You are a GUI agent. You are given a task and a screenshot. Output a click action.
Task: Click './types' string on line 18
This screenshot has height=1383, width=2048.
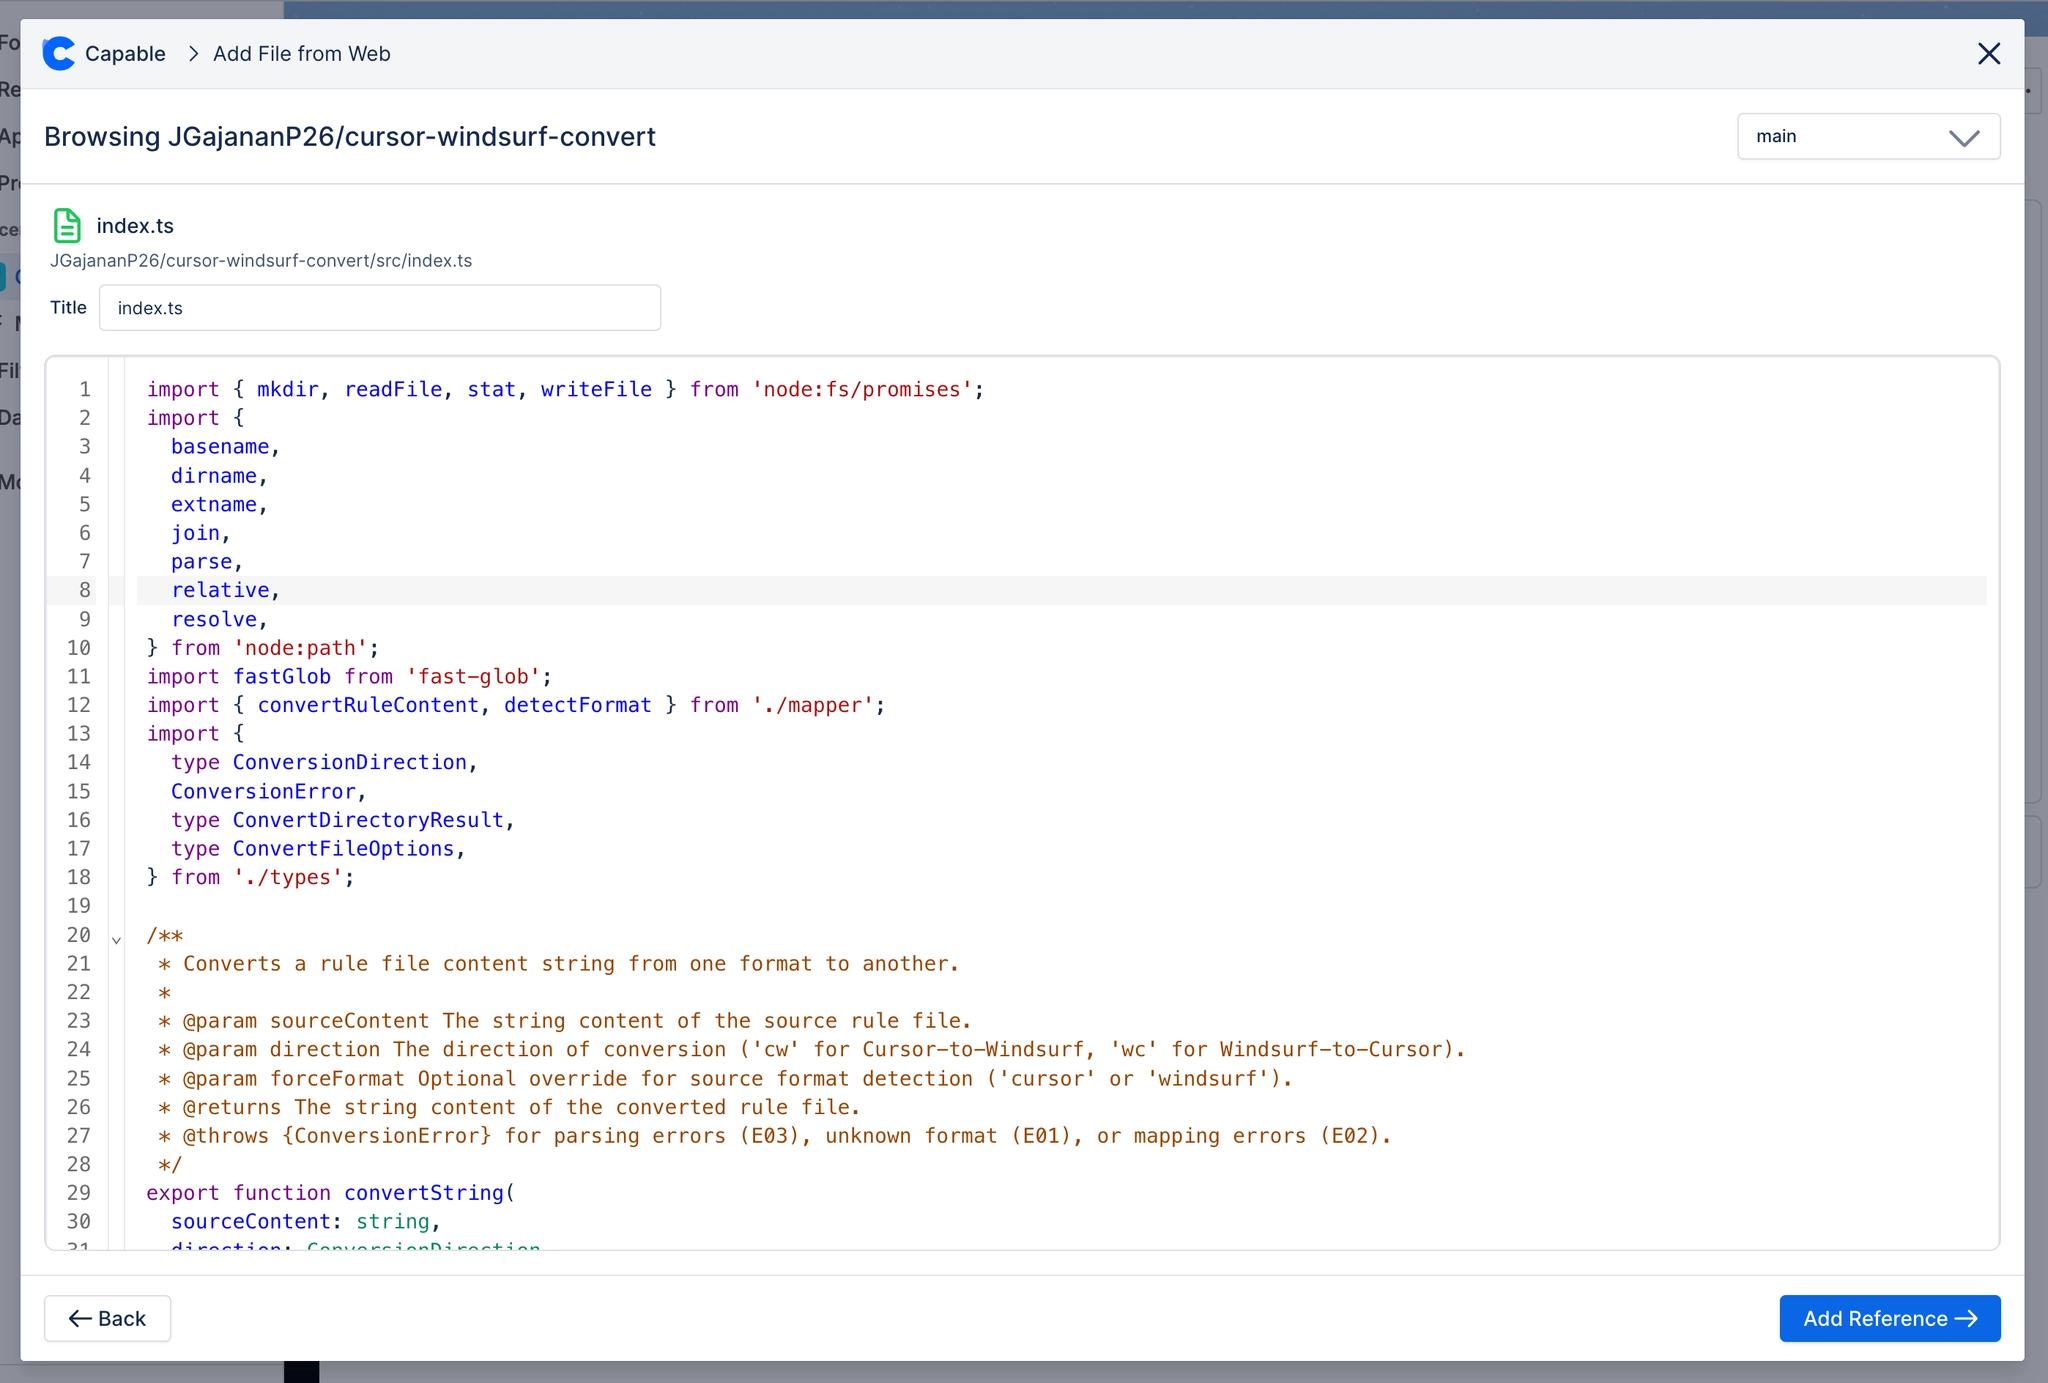pyautogui.click(x=288, y=878)
